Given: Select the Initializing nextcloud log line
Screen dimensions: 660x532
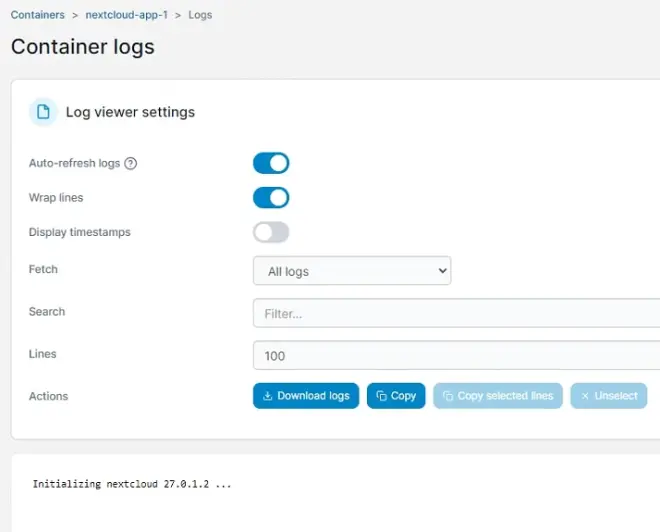Looking at the screenshot, I should [x=132, y=484].
